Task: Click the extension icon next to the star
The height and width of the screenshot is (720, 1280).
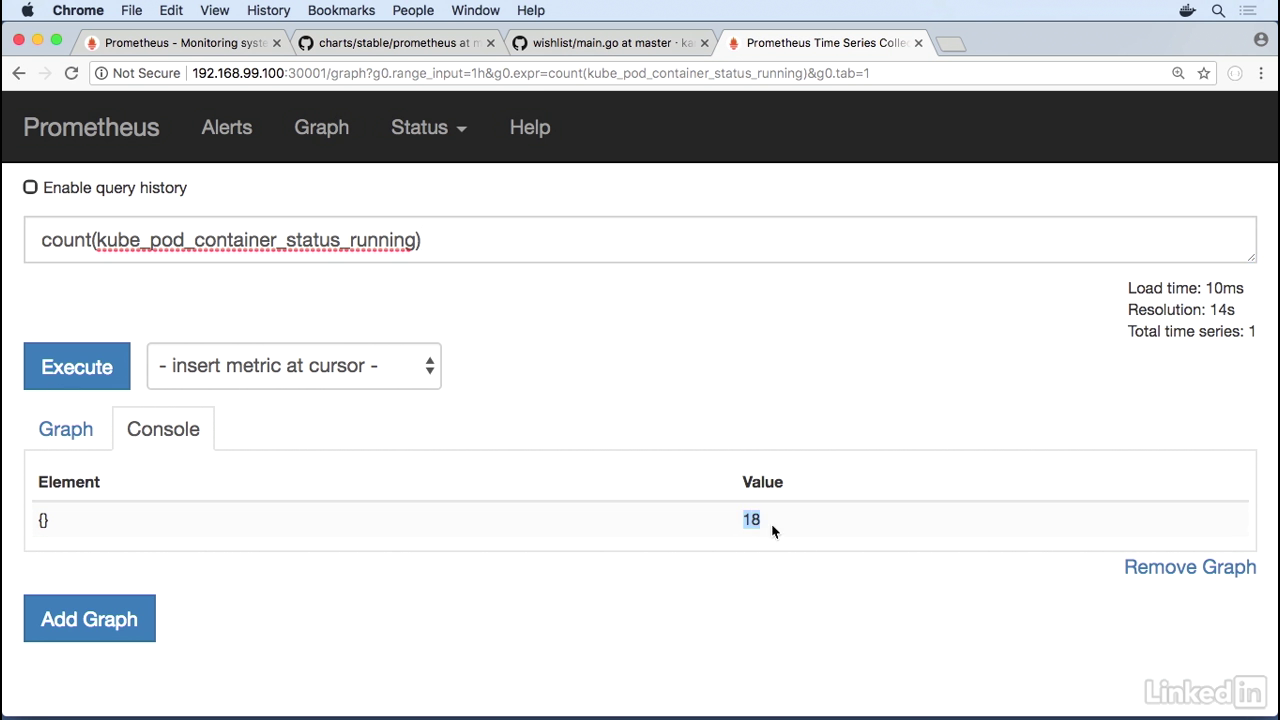Action: pyautogui.click(x=1235, y=73)
